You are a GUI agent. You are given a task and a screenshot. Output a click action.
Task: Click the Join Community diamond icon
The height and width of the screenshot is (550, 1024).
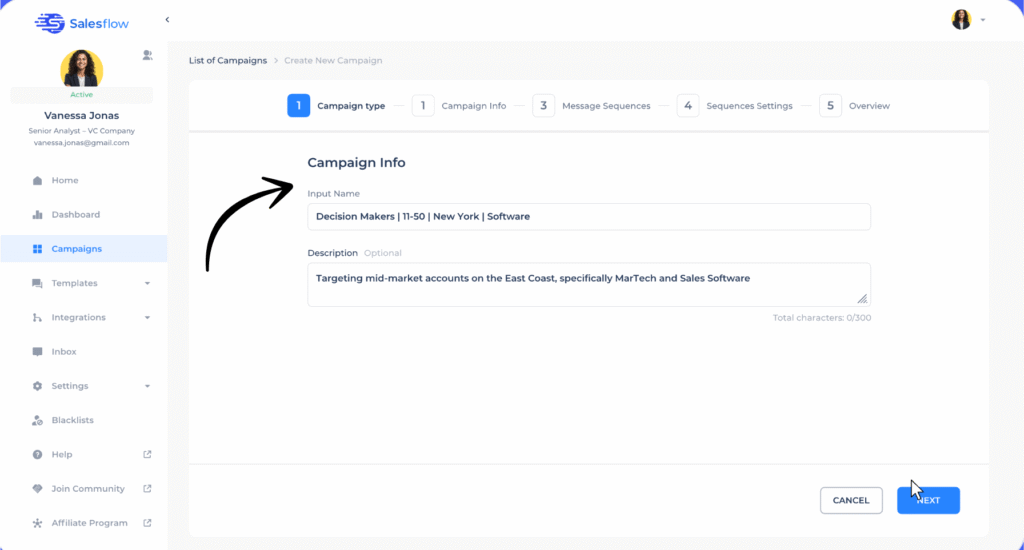[x=37, y=489]
